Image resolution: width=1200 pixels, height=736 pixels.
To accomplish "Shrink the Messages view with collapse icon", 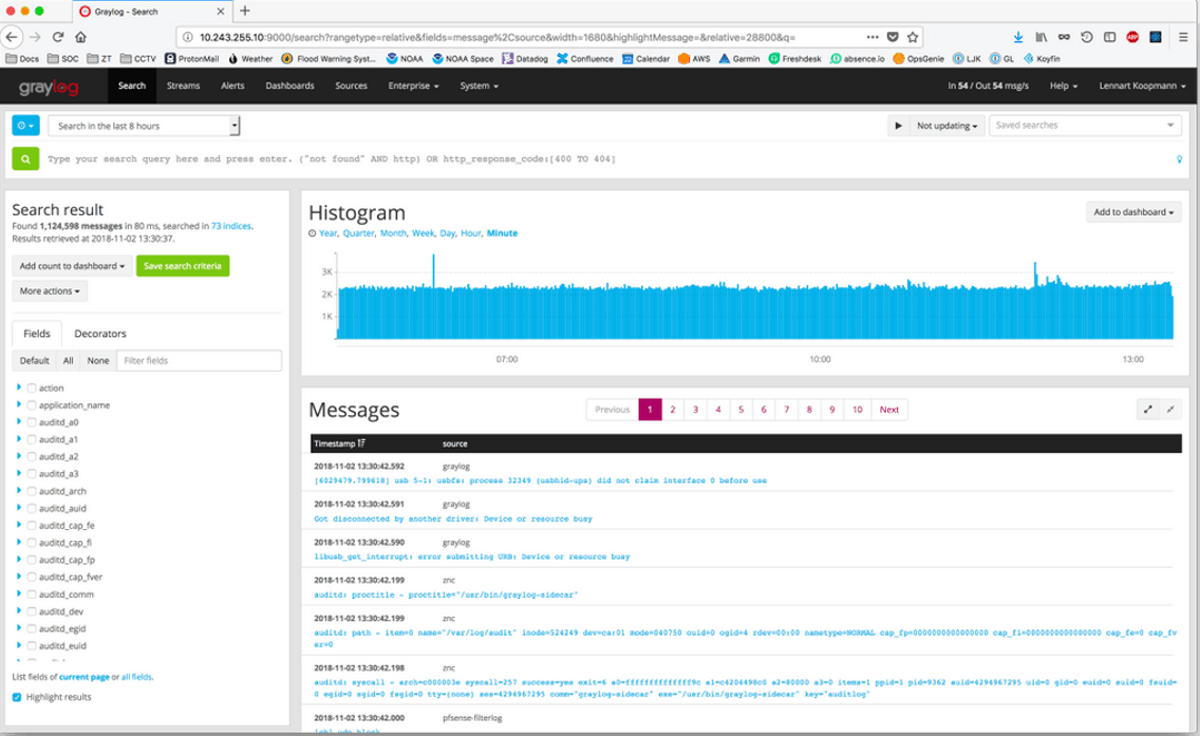I will (x=1168, y=408).
